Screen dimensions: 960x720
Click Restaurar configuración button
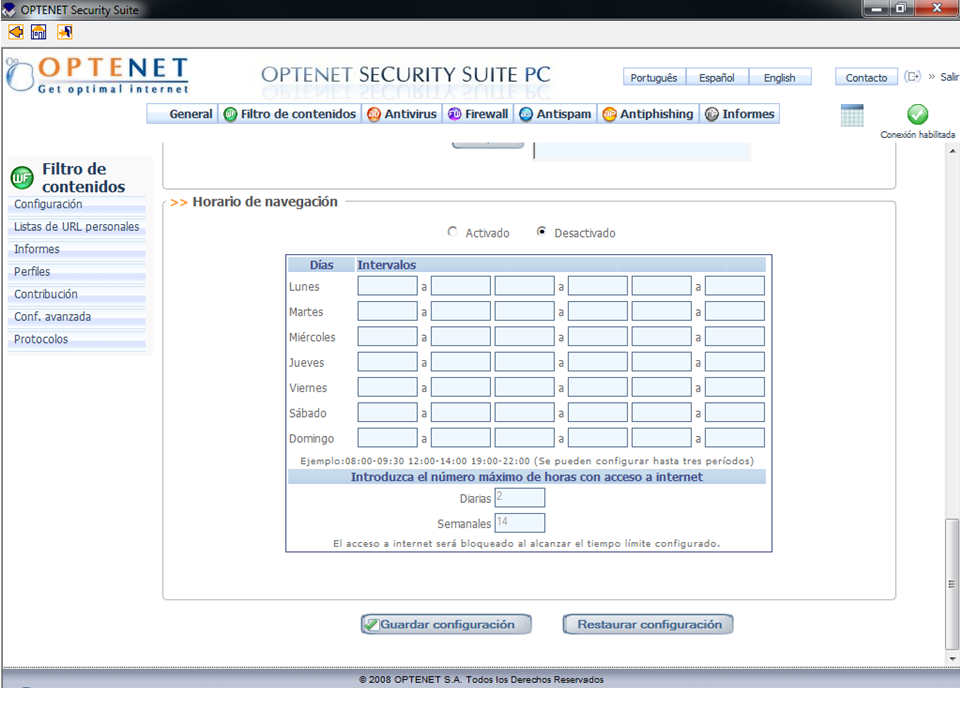pyautogui.click(x=648, y=624)
